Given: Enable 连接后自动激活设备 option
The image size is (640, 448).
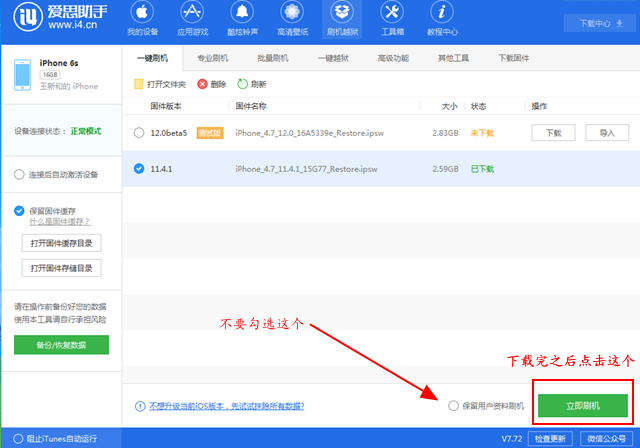Looking at the screenshot, I should tap(20, 174).
